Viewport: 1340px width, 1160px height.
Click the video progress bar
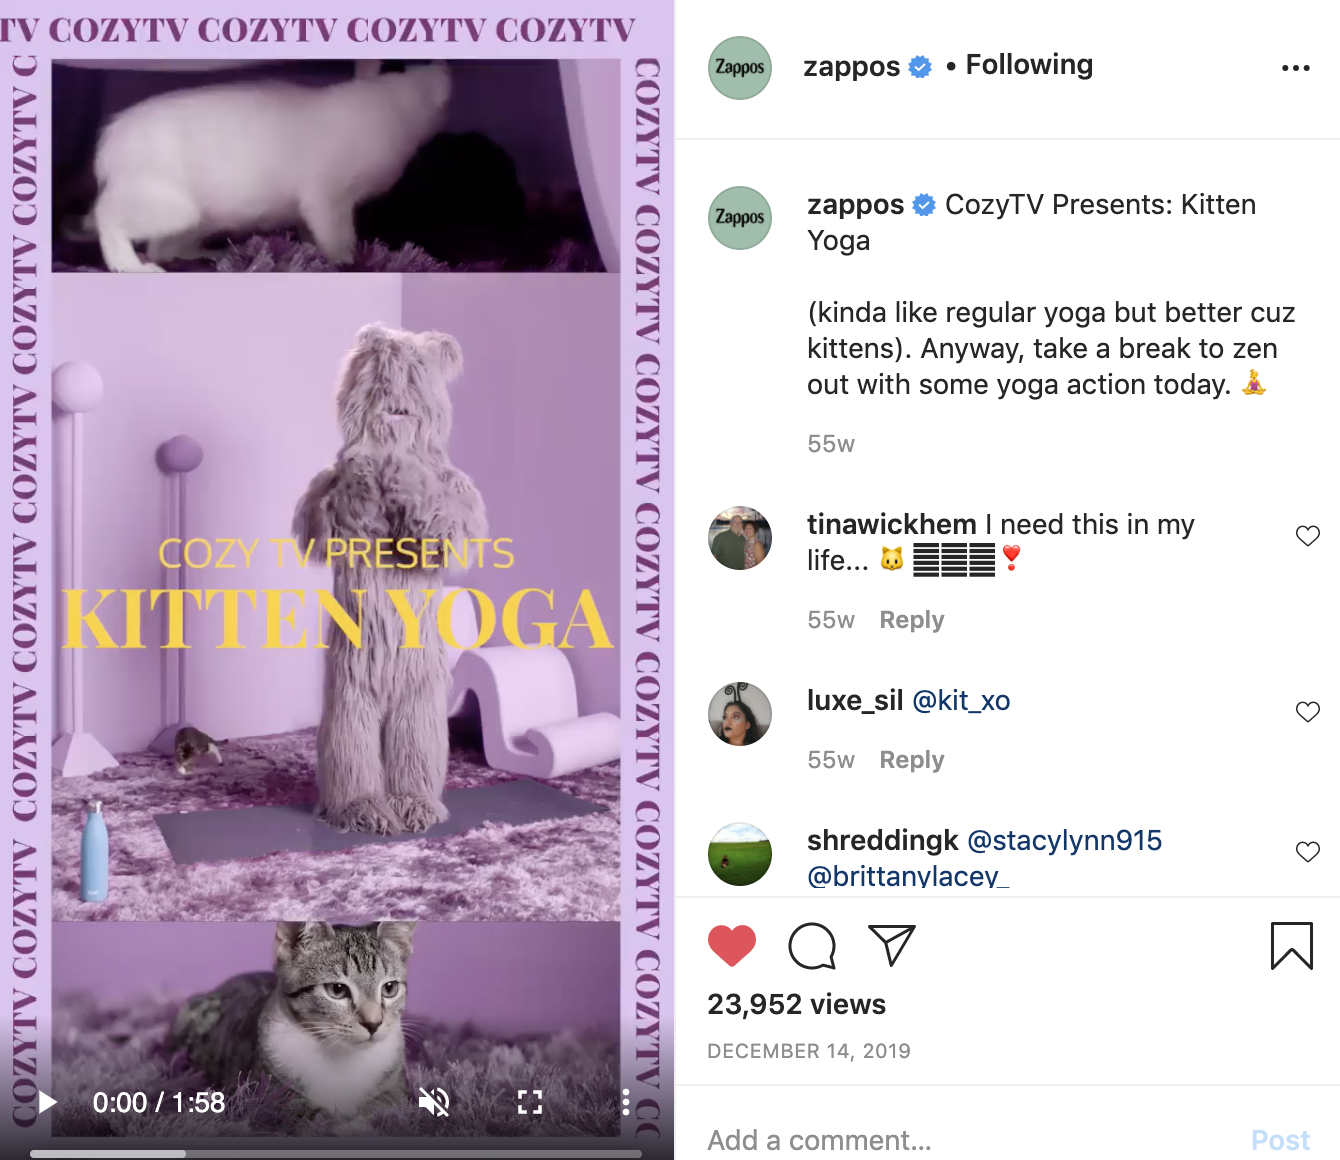336,1153
